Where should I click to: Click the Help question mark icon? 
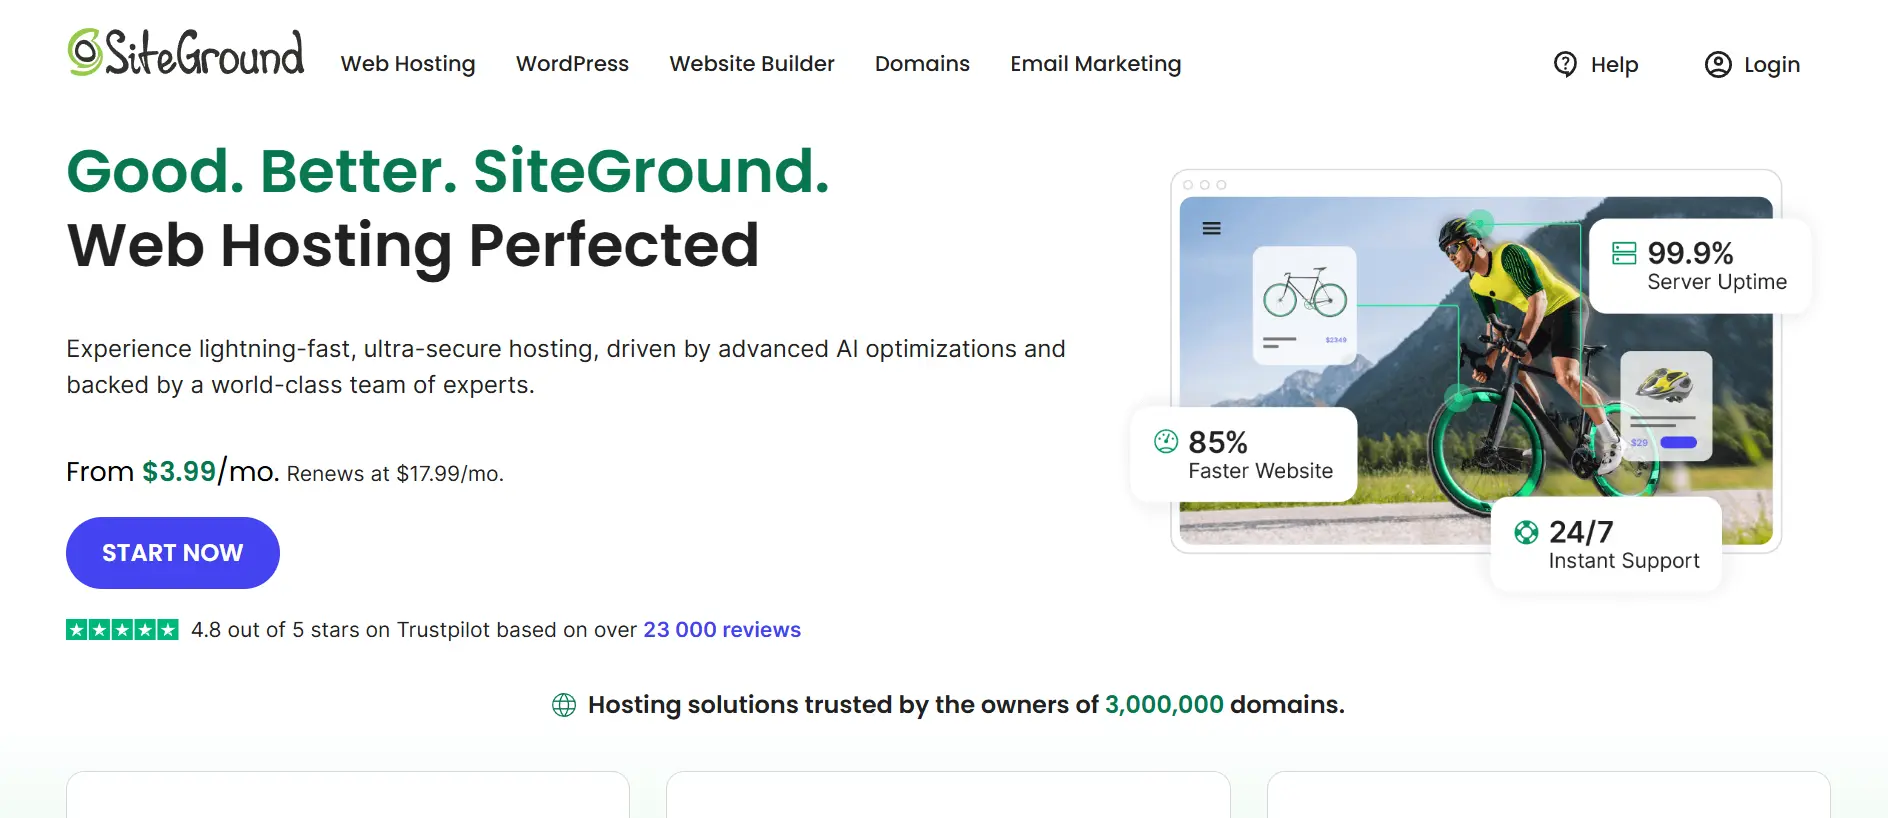pyautogui.click(x=1565, y=64)
